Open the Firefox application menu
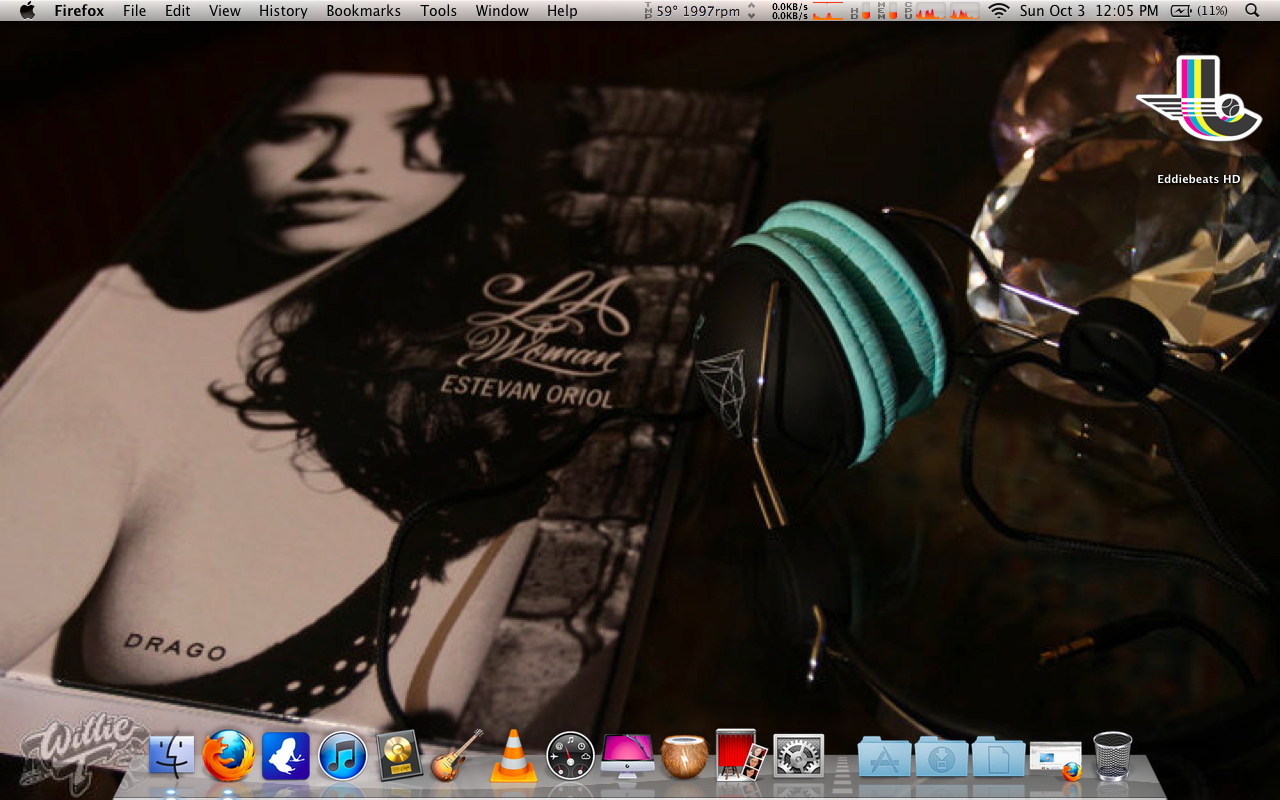The width and height of the screenshot is (1280, 800). (x=78, y=11)
